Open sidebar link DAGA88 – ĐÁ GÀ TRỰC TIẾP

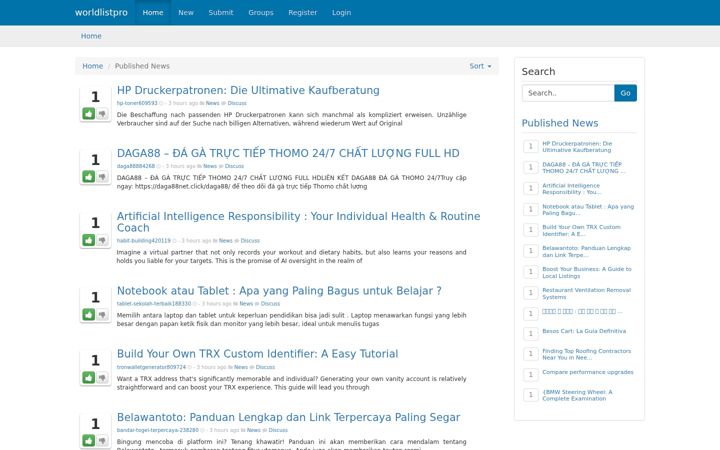click(x=584, y=168)
